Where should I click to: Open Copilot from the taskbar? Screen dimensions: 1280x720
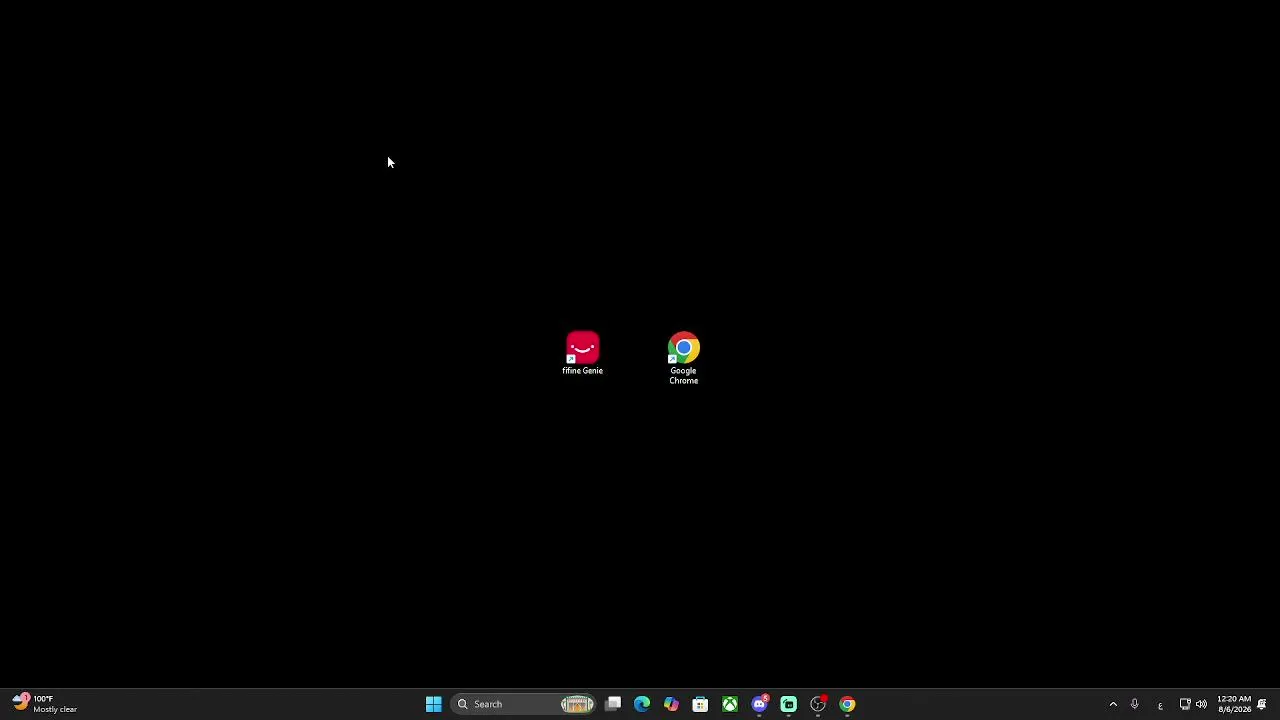(671, 704)
